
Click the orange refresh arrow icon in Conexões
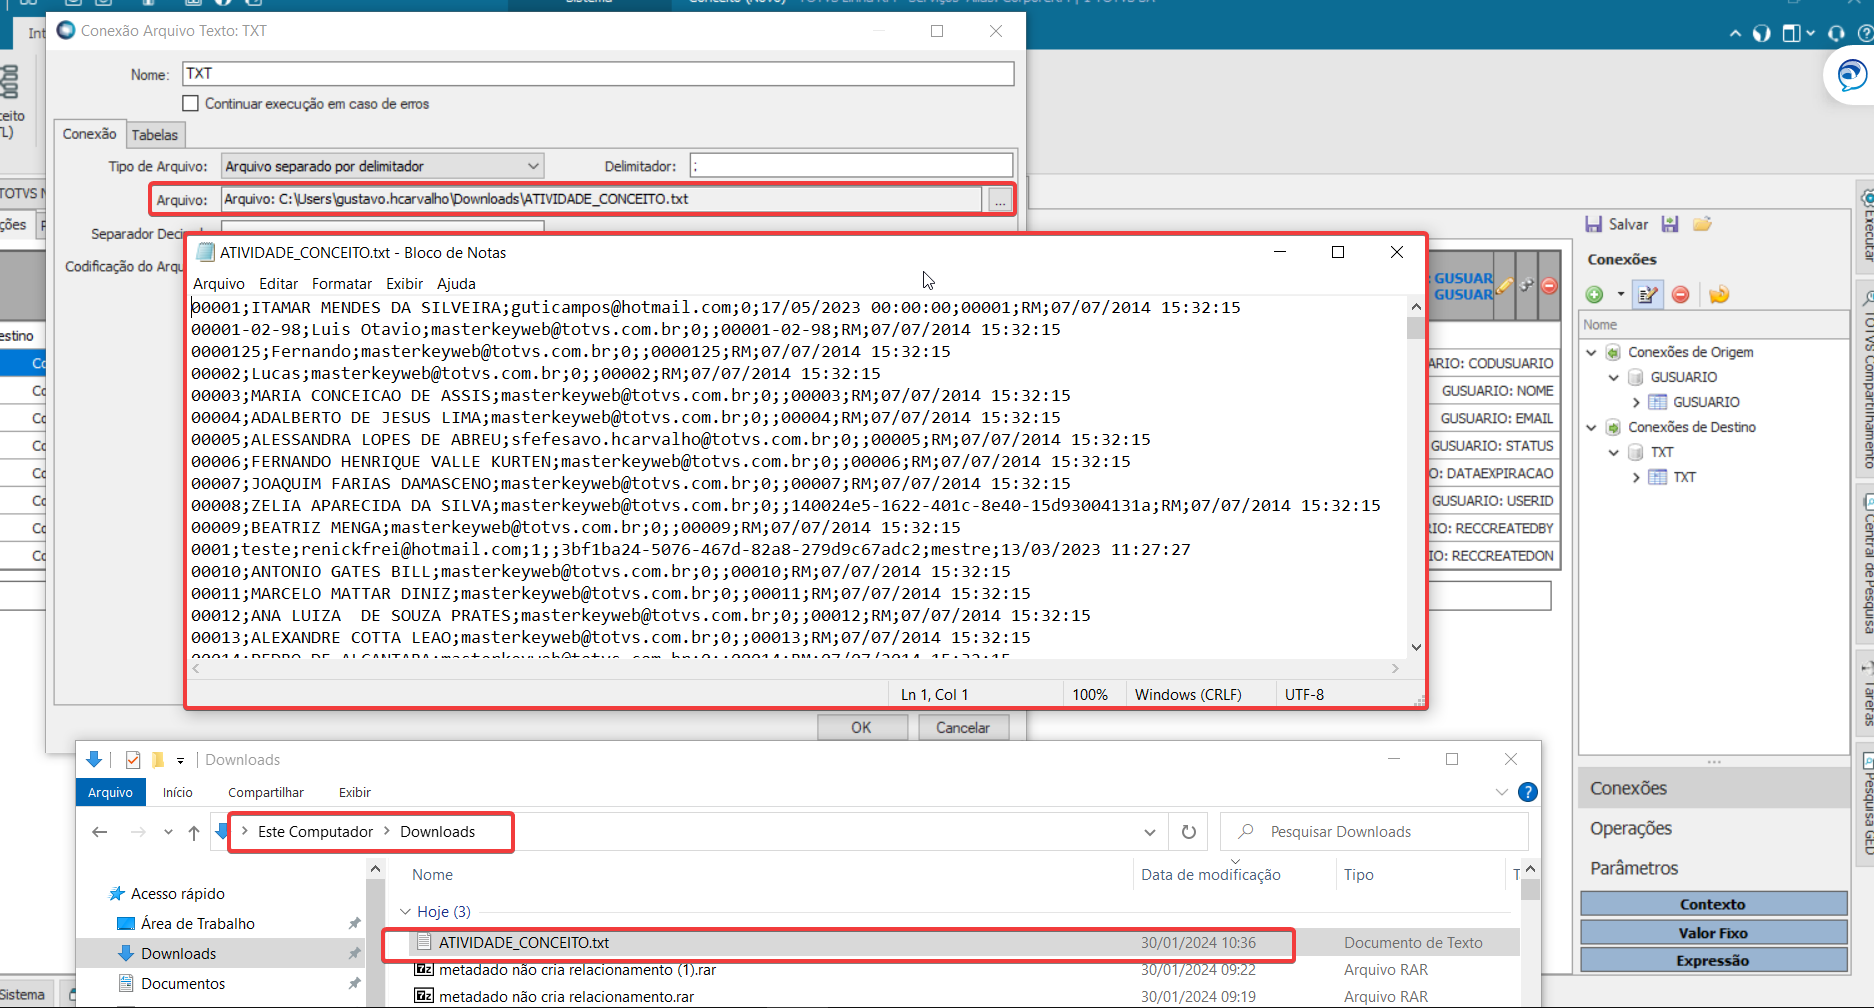tap(1719, 294)
